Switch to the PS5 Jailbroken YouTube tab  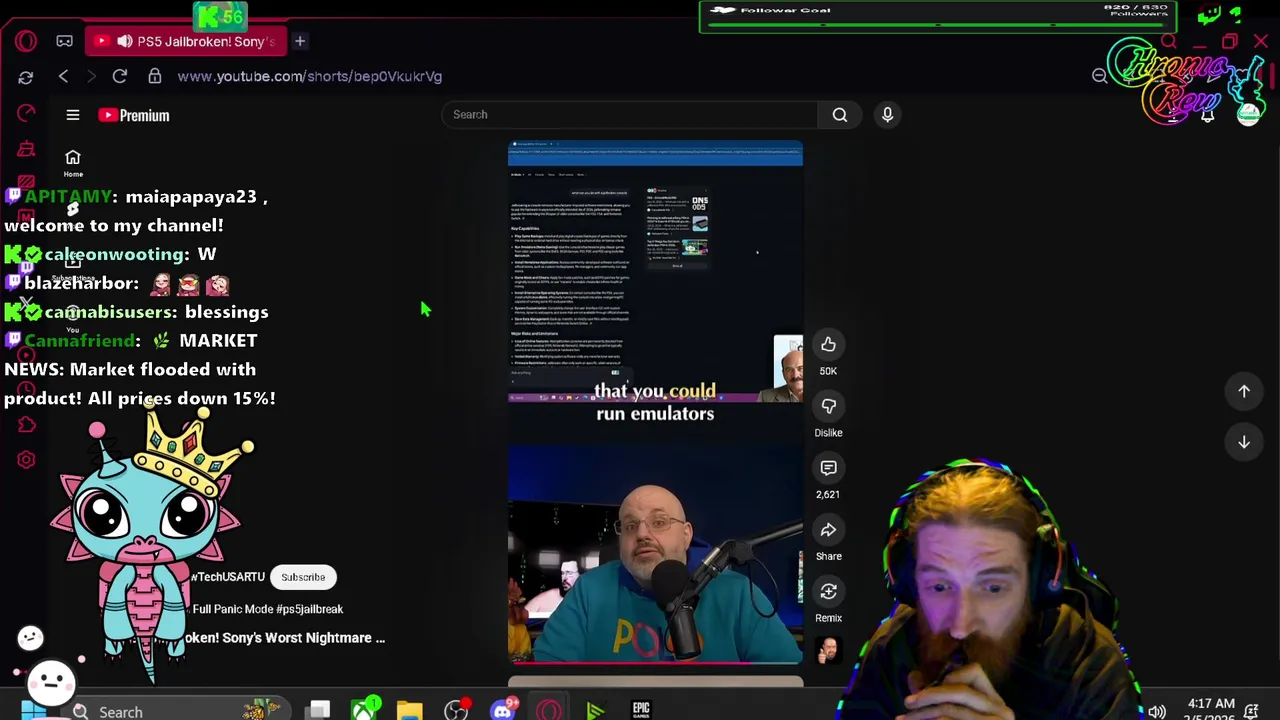(186, 41)
